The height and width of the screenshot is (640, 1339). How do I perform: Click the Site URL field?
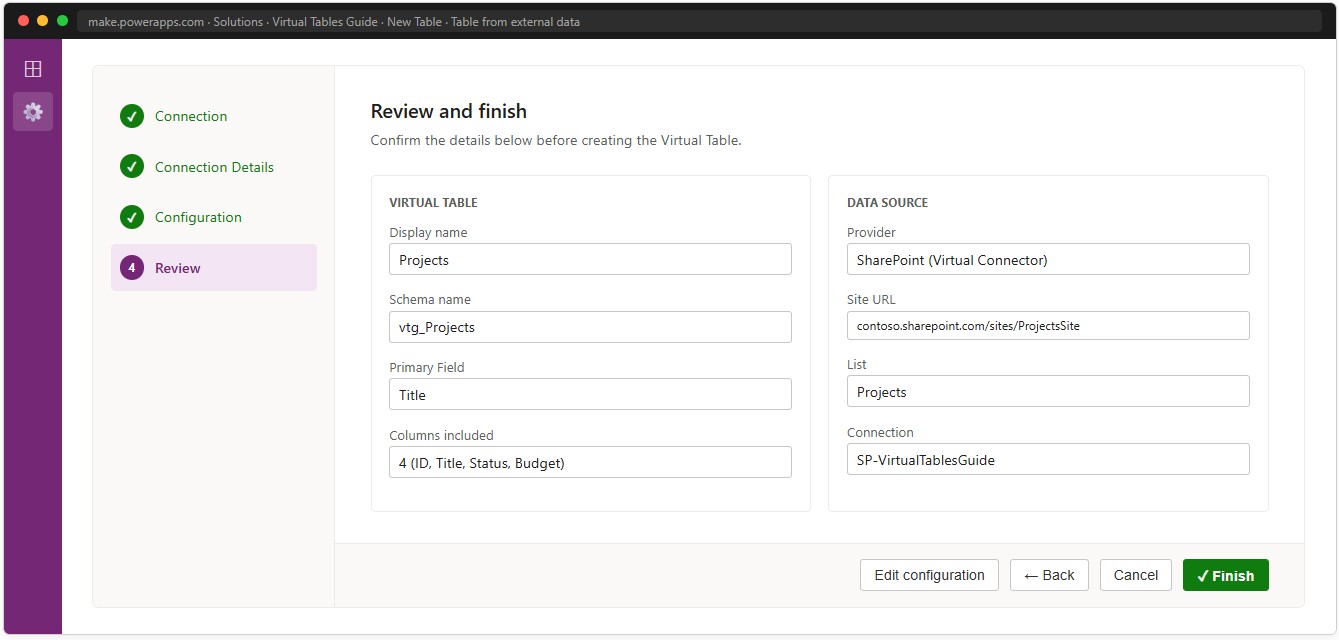click(x=1048, y=326)
